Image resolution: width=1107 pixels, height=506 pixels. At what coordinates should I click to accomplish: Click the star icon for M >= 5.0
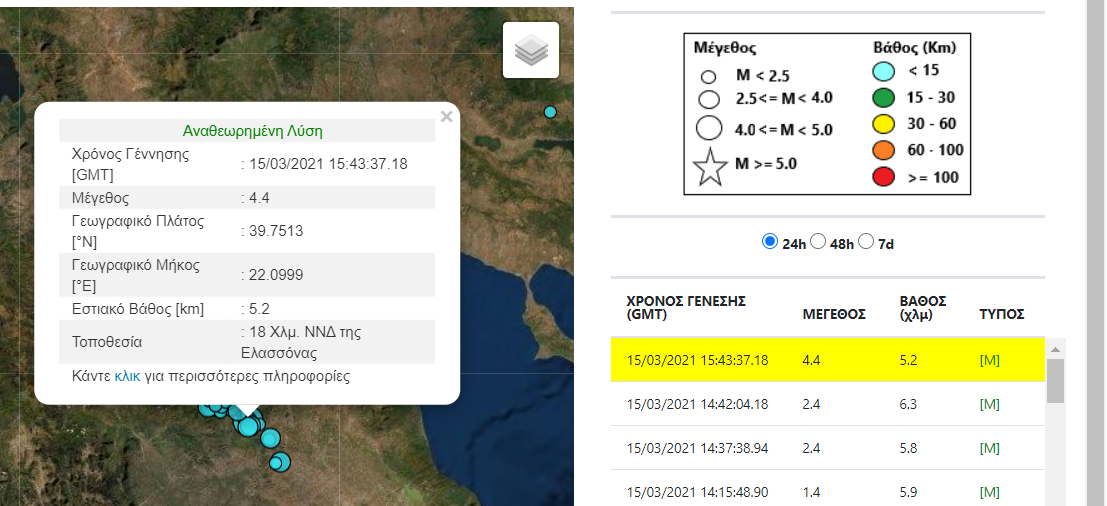pos(710,165)
